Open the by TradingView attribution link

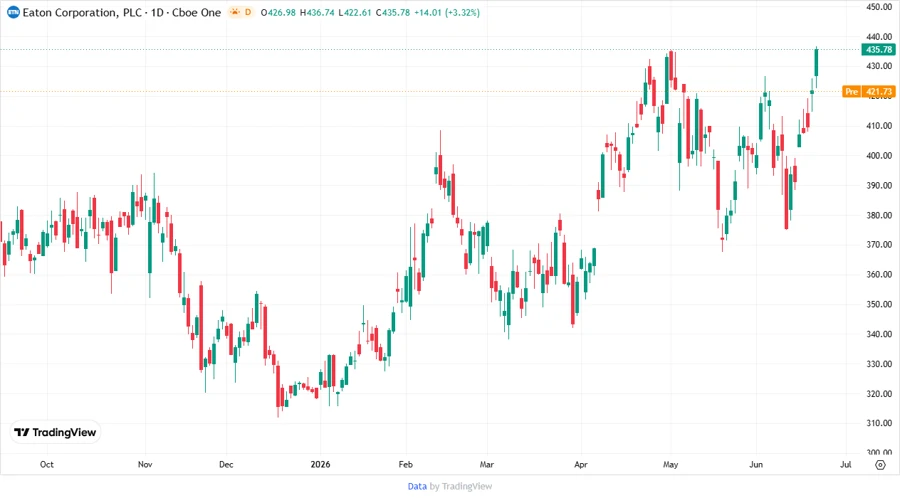(x=461, y=486)
